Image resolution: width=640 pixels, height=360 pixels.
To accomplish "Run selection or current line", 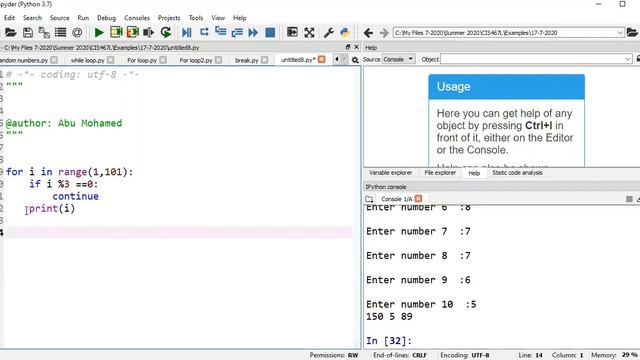I will (x=149, y=32).
